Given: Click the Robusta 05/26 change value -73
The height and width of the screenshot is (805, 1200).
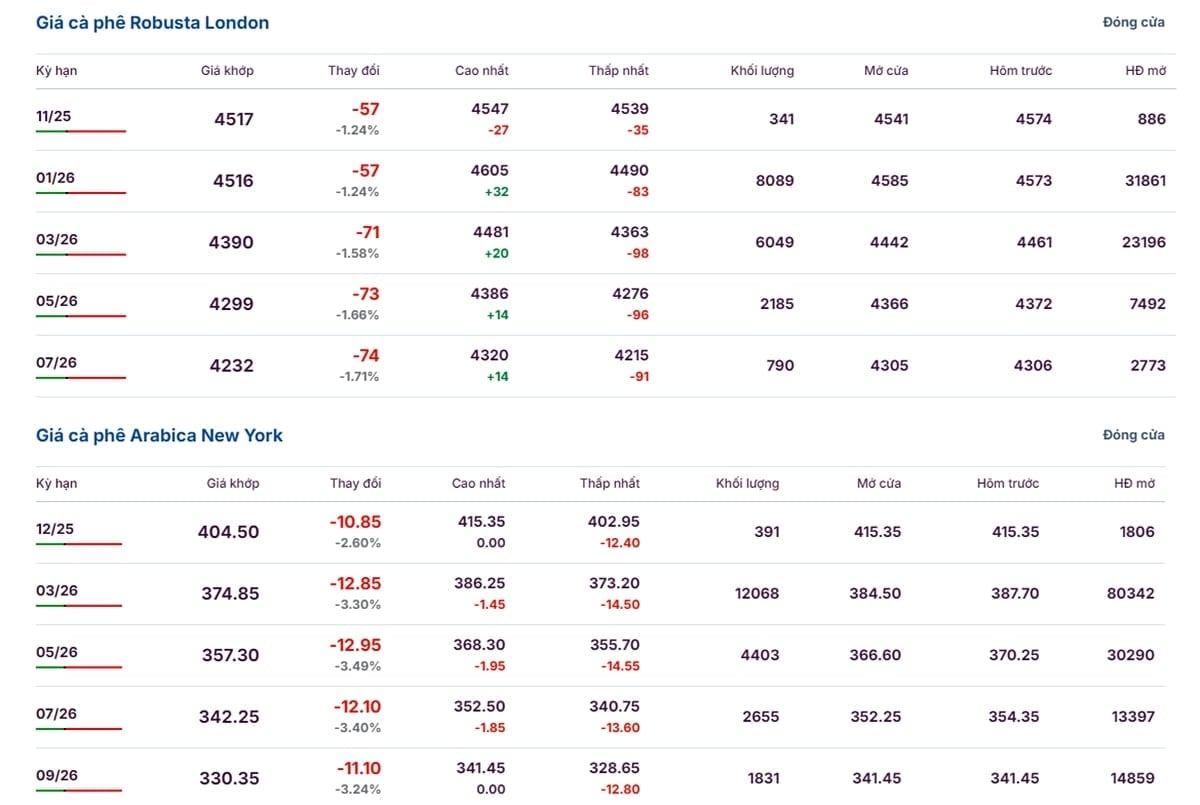Looking at the screenshot, I should pyautogui.click(x=365, y=294).
